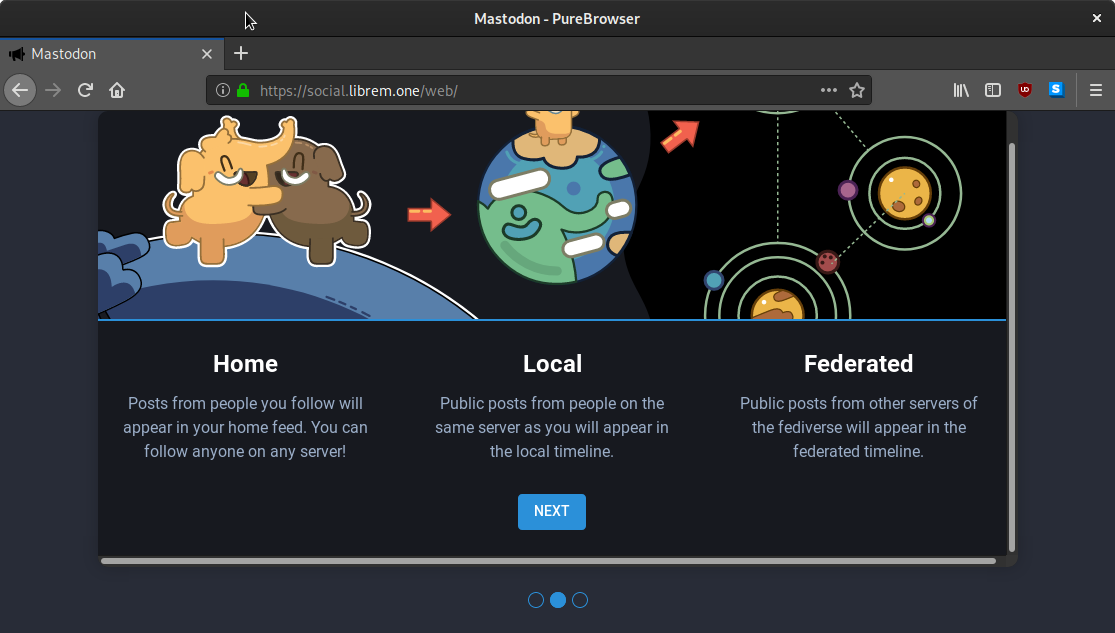Click the Home heading
Image resolution: width=1115 pixels, height=633 pixels.
[x=245, y=363]
